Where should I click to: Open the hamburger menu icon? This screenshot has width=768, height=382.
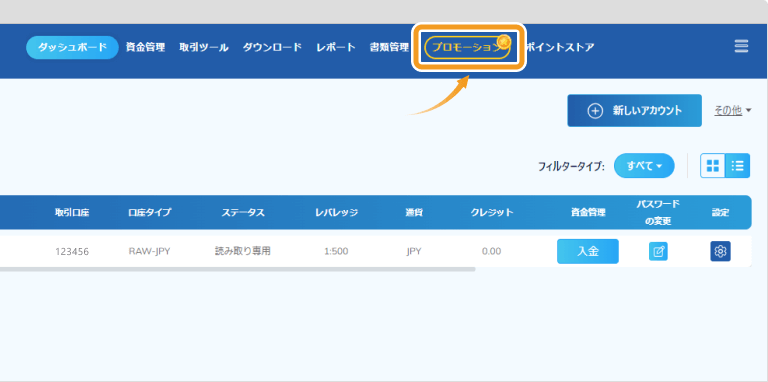pyautogui.click(x=741, y=47)
